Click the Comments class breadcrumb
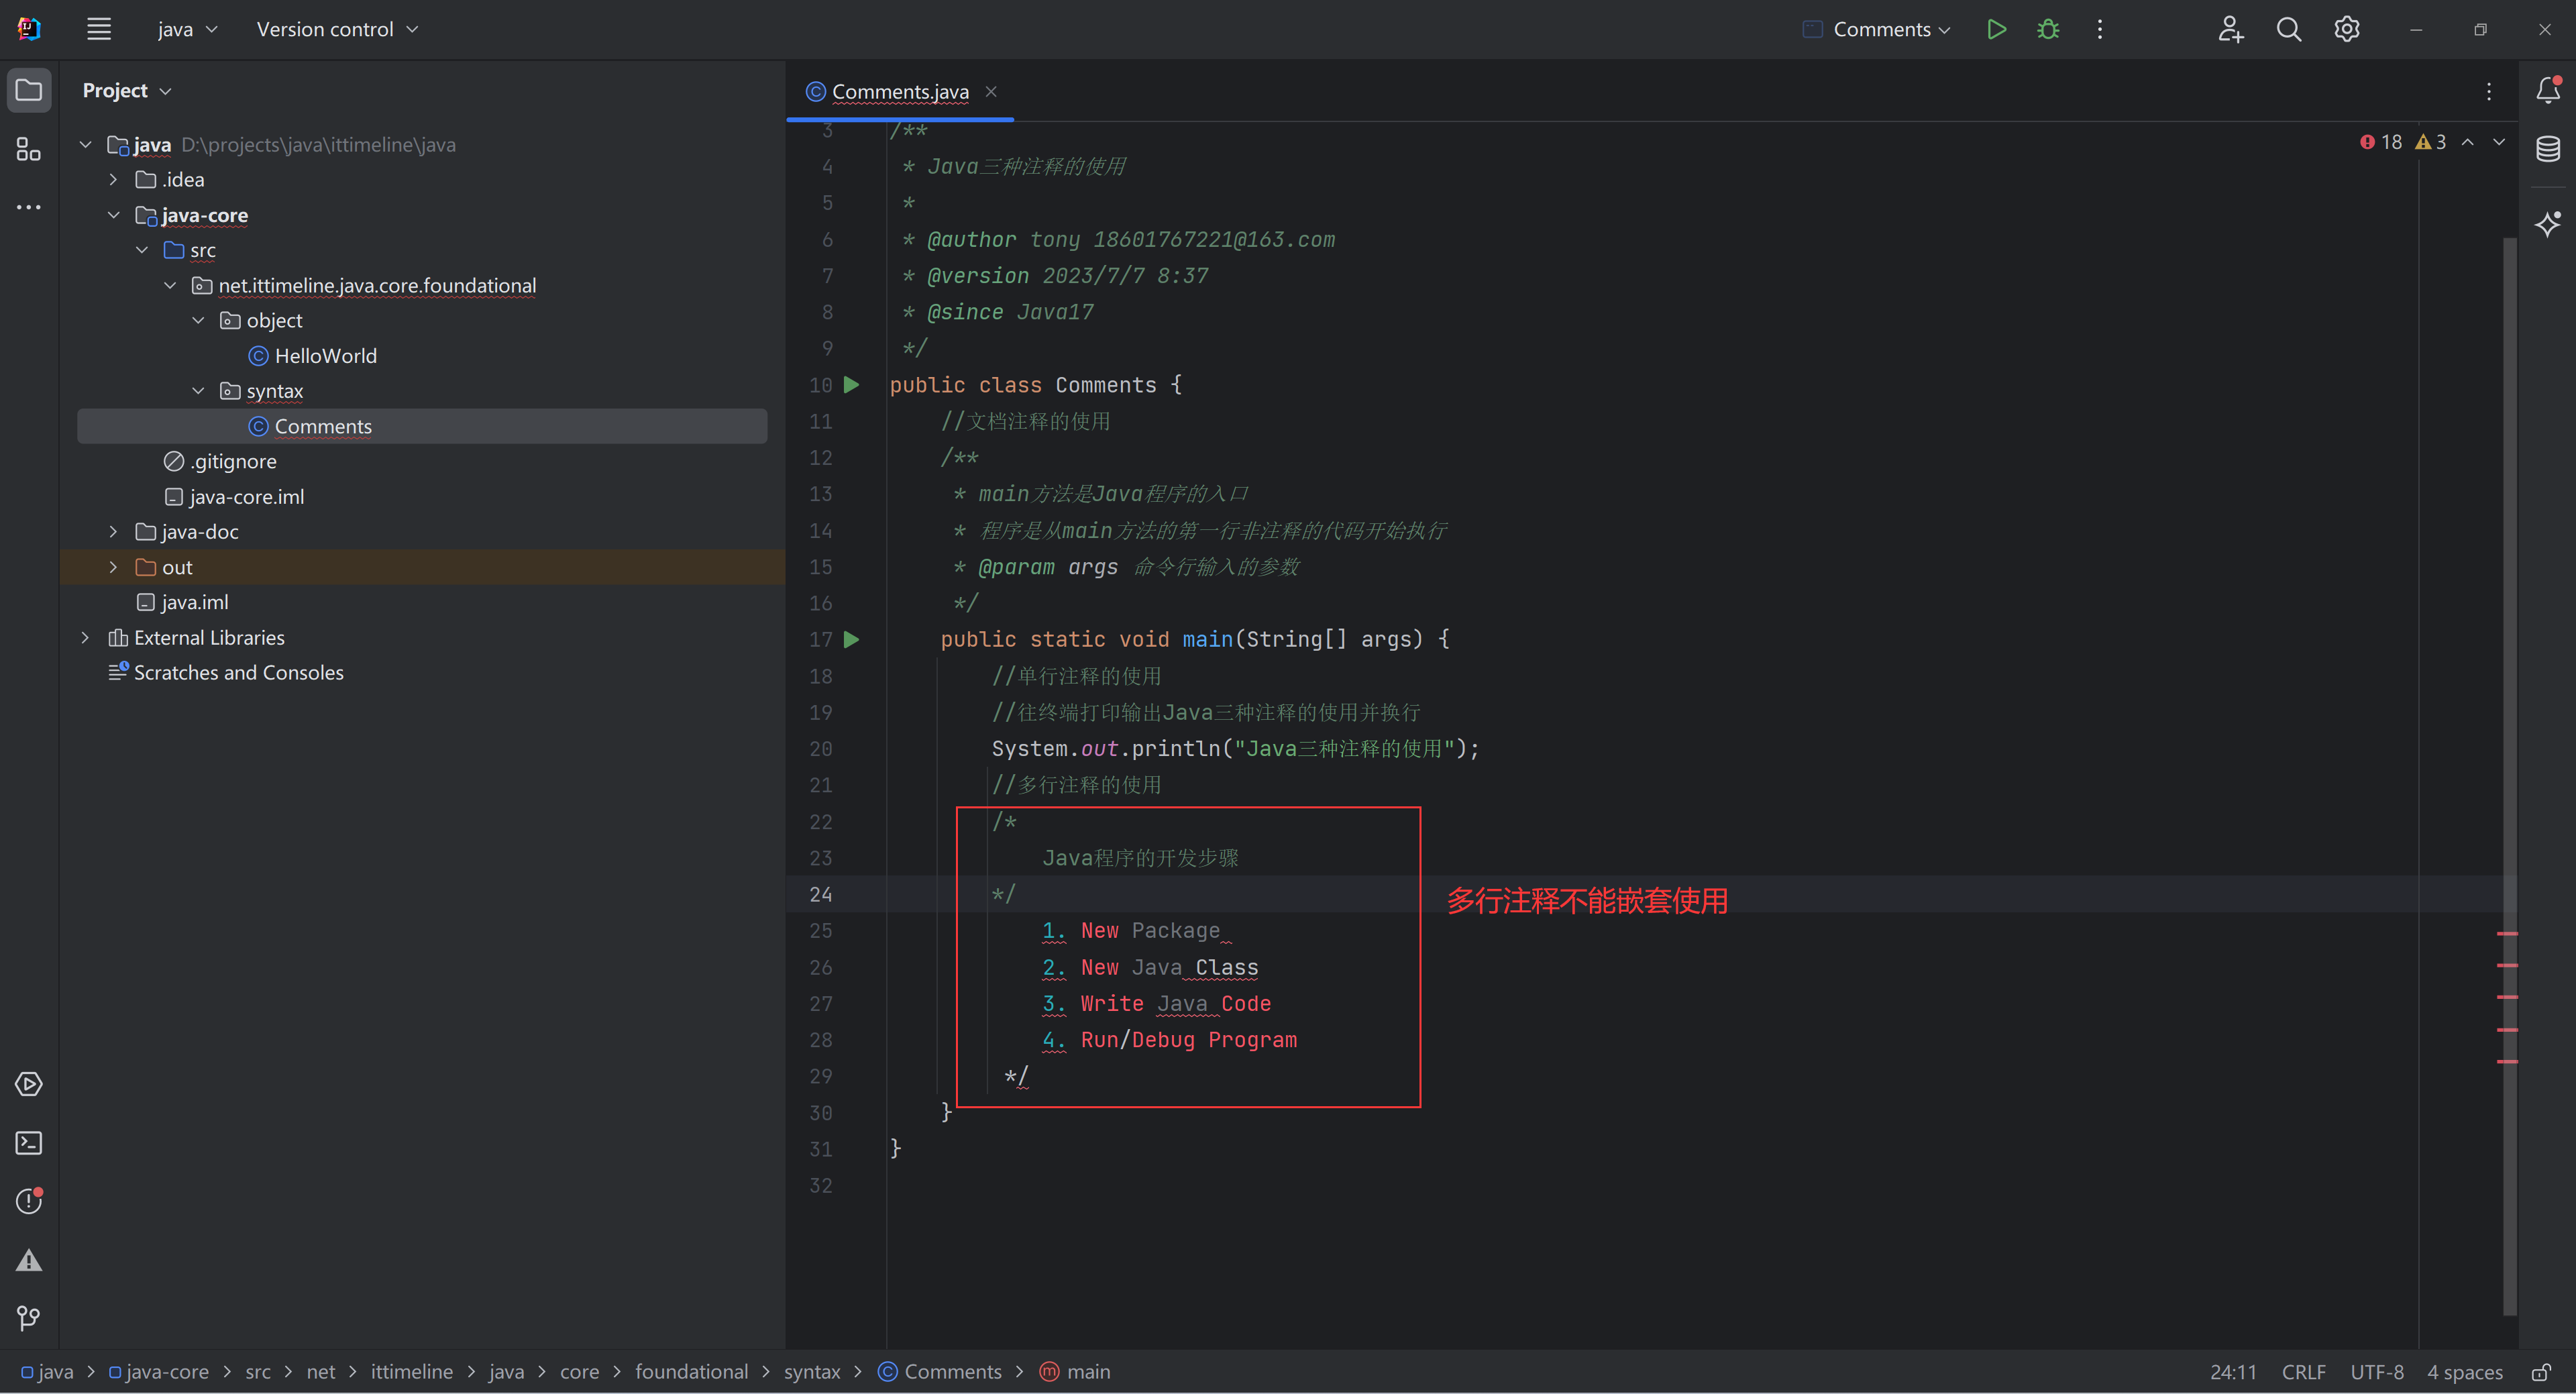Screen dimensions: 2576x1394 pos(940,1372)
